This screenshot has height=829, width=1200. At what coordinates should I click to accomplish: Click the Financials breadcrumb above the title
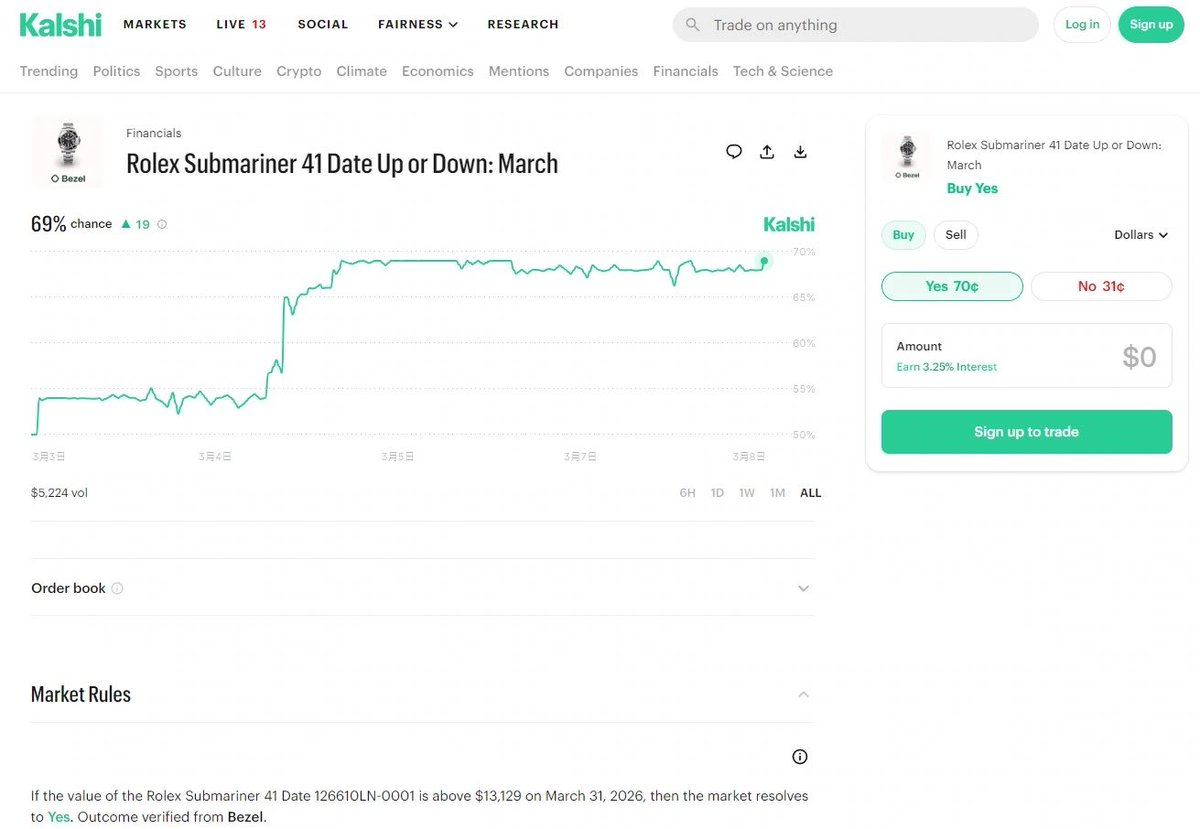(154, 133)
